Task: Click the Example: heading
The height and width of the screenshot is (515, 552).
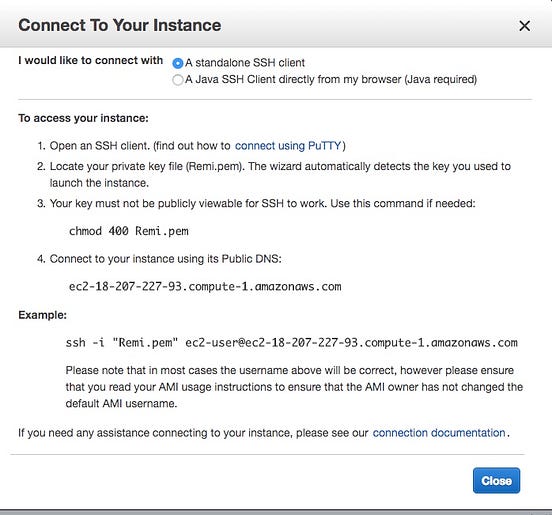Action: [43, 315]
